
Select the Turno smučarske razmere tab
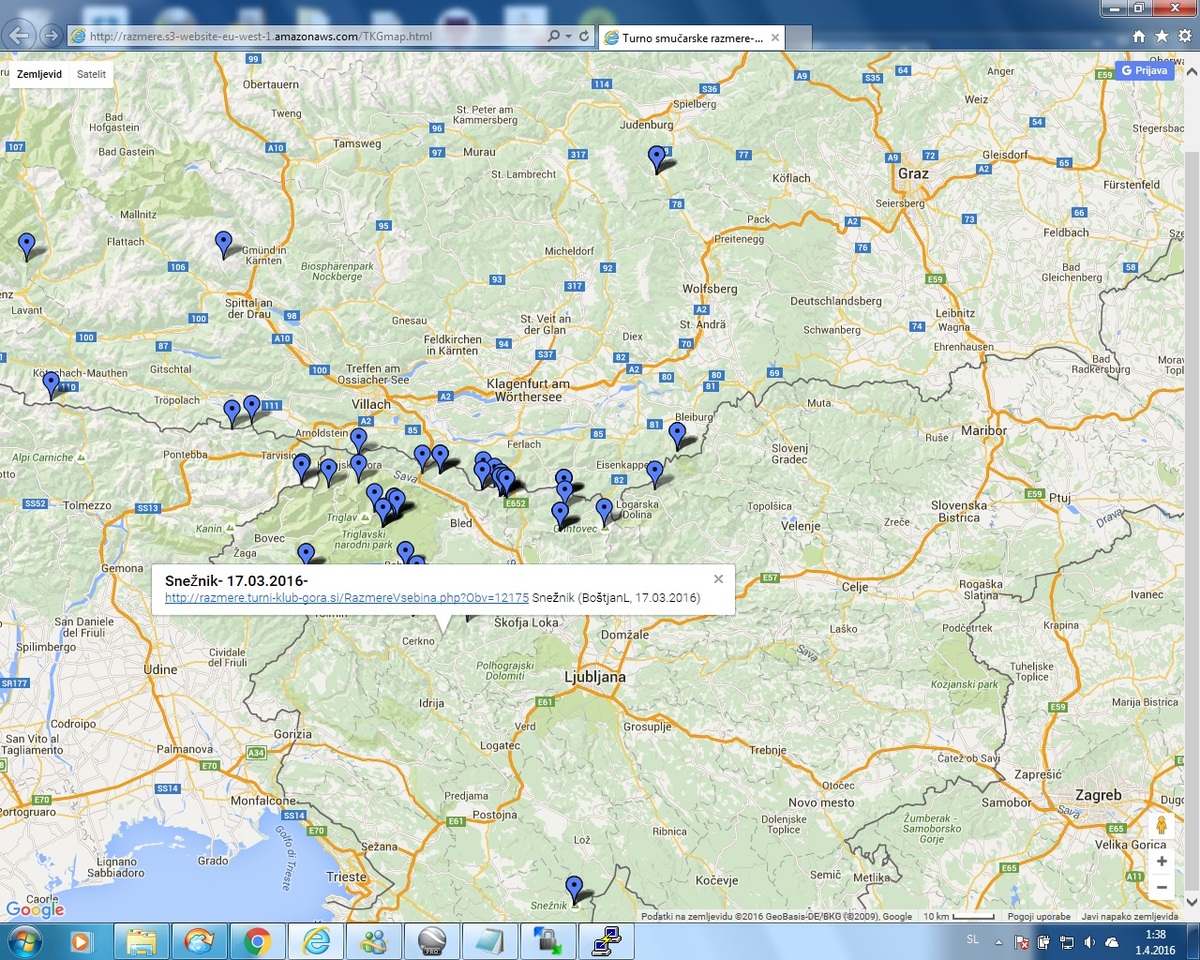coord(692,37)
